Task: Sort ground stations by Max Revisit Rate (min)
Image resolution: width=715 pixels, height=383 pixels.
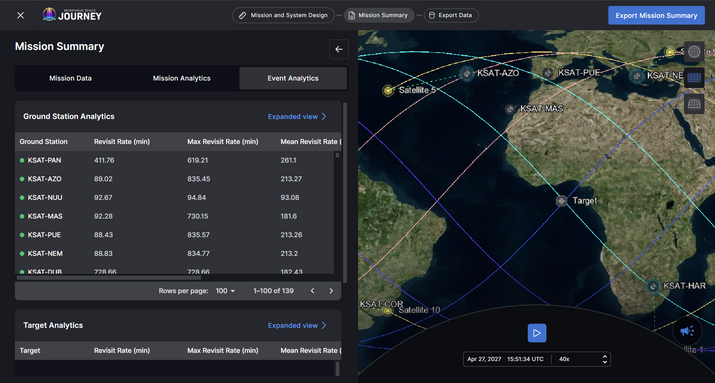Action: [x=223, y=141]
